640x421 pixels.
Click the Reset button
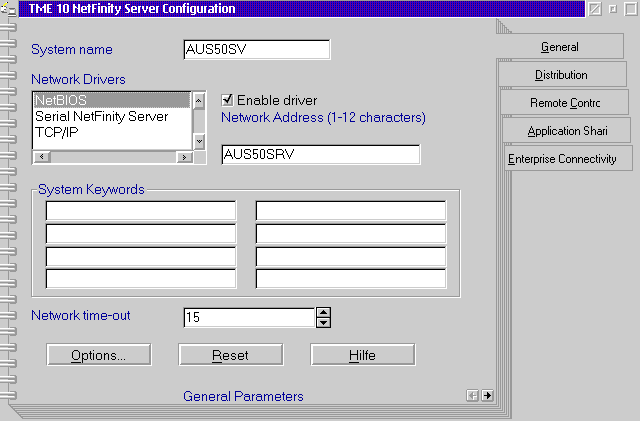[231, 355]
